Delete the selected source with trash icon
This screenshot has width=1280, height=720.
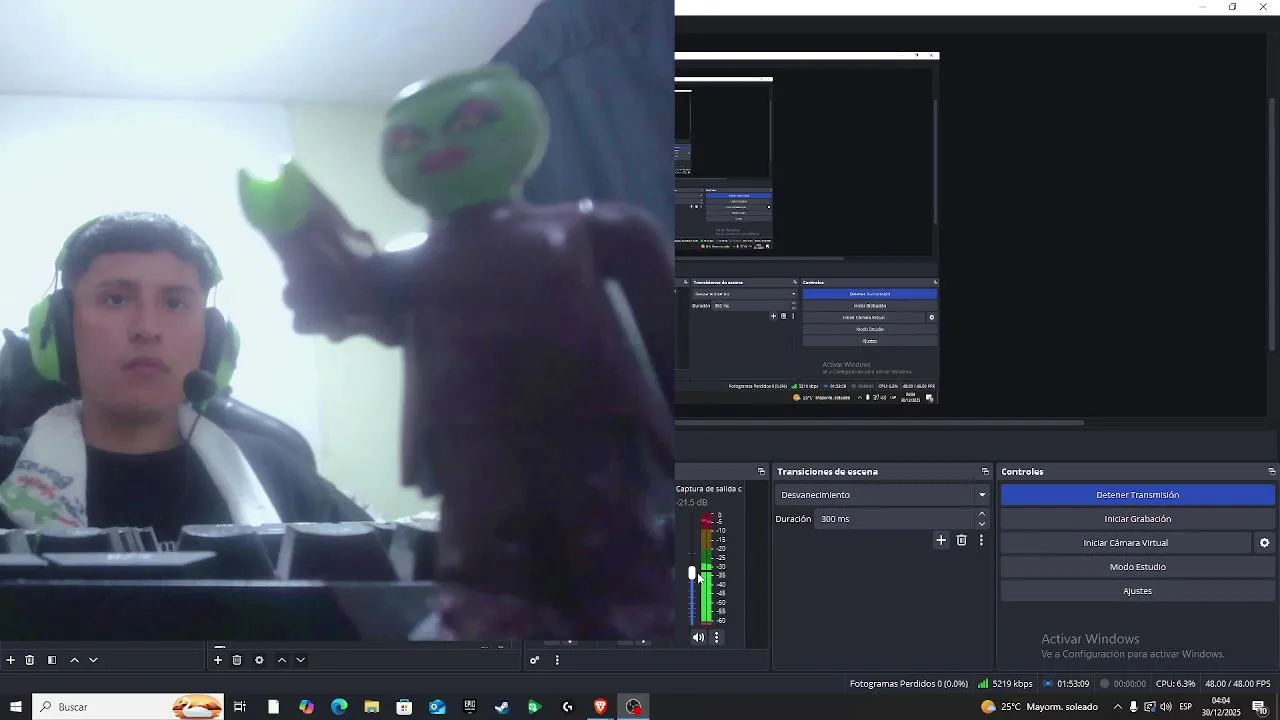[x=237, y=660]
